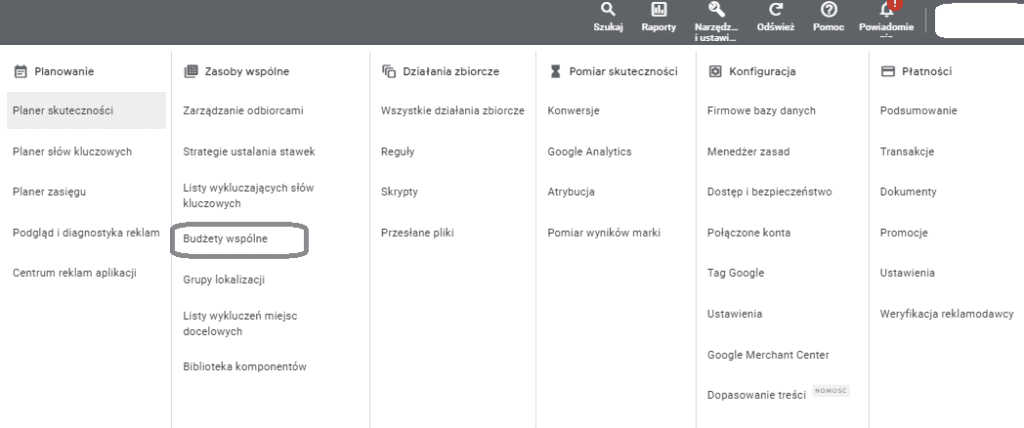Image resolution: width=1024 pixels, height=428 pixels.
Task: Open Grupy lokalizacji
Action: pyautogui.click(x=223, y=280)
